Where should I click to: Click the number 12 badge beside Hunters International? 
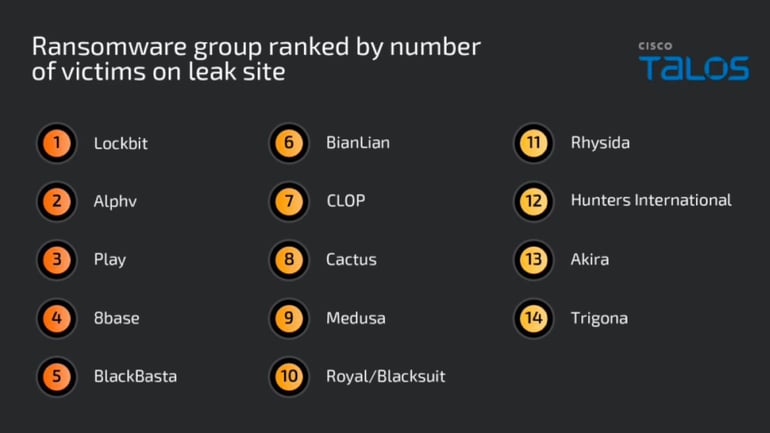[x=533, y=201]
